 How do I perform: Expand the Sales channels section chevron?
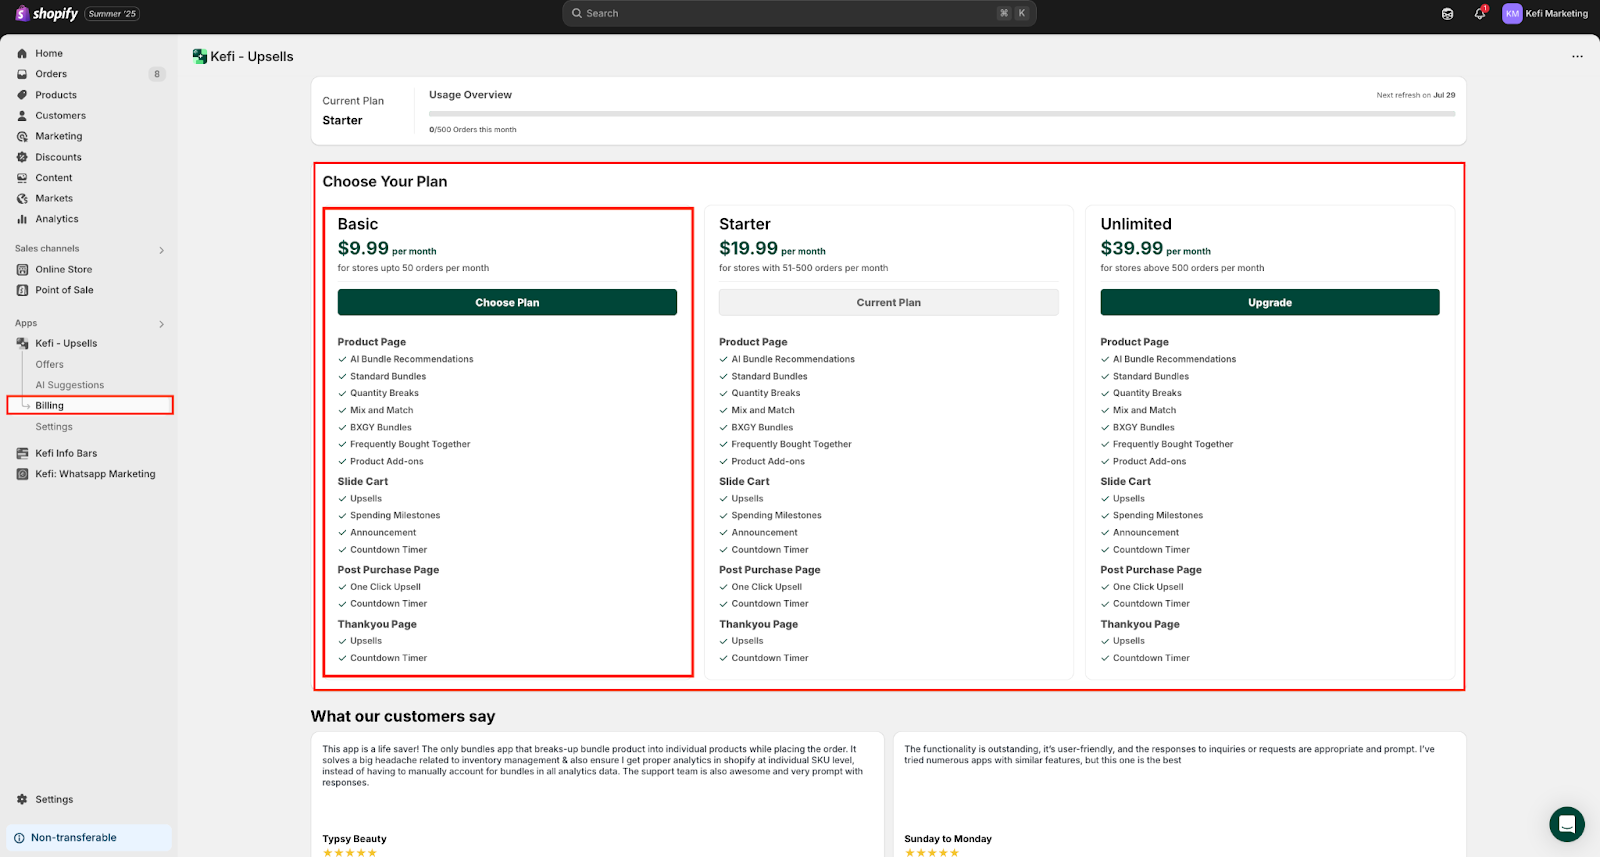(161, 250)
